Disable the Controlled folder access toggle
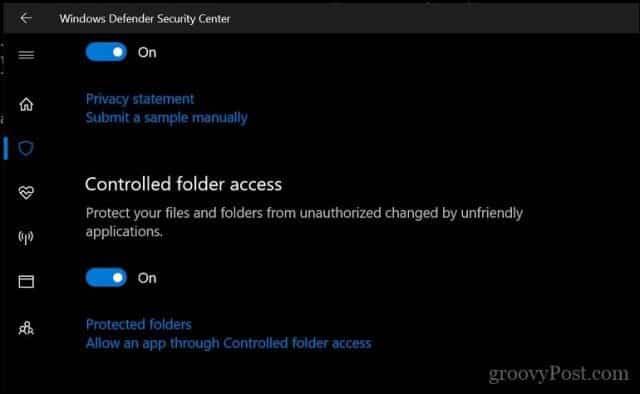This screenshot has height=394, width=640. pos(106,278)
